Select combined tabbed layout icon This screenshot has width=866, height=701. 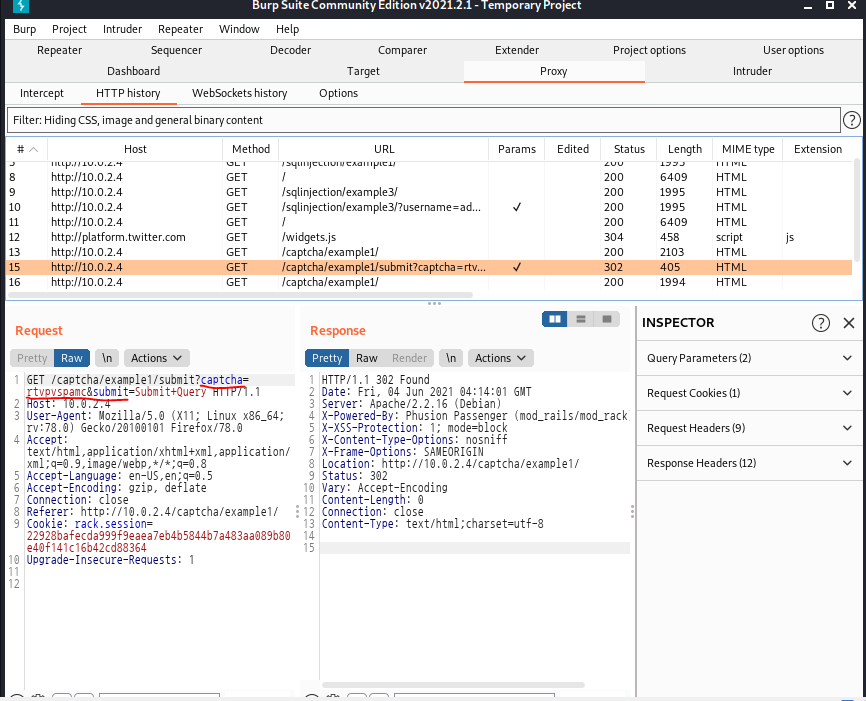pos(606,319)
